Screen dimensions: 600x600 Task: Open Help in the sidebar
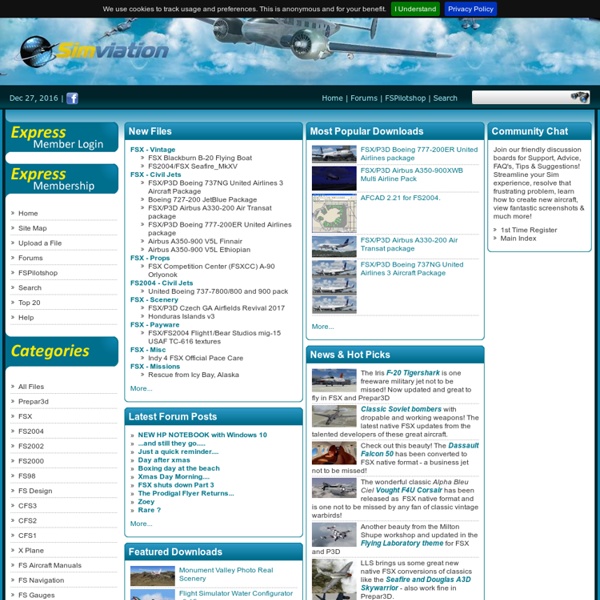pyautogui.click(x=26, y=318)
